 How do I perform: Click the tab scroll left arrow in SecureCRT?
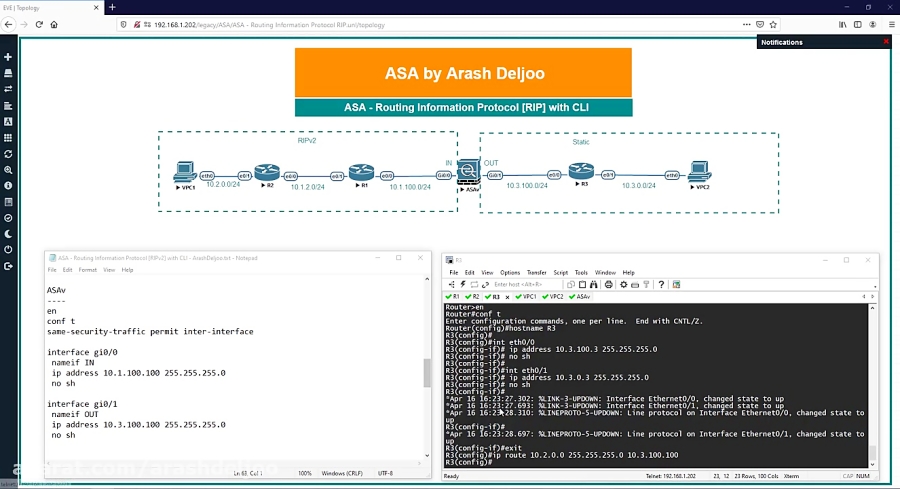click(864, 297)
